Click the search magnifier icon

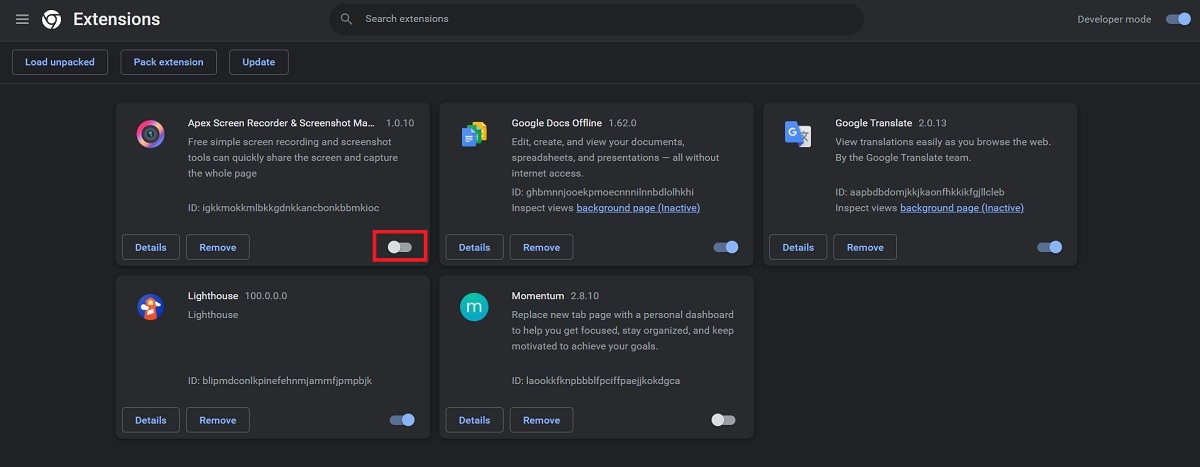click(346, 19)
